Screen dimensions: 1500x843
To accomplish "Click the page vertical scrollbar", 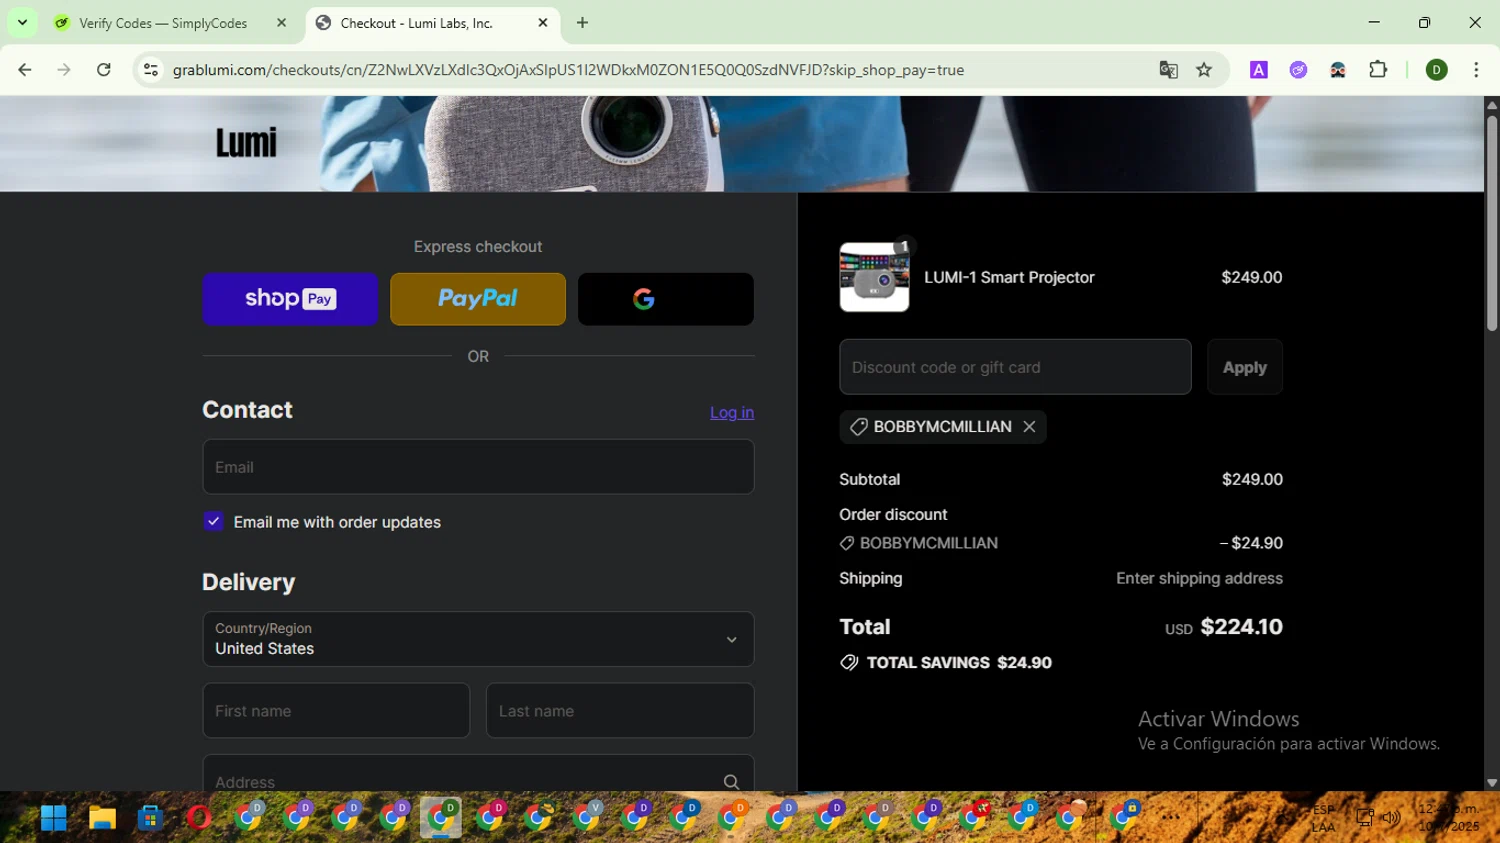I will coord(1492,225).
